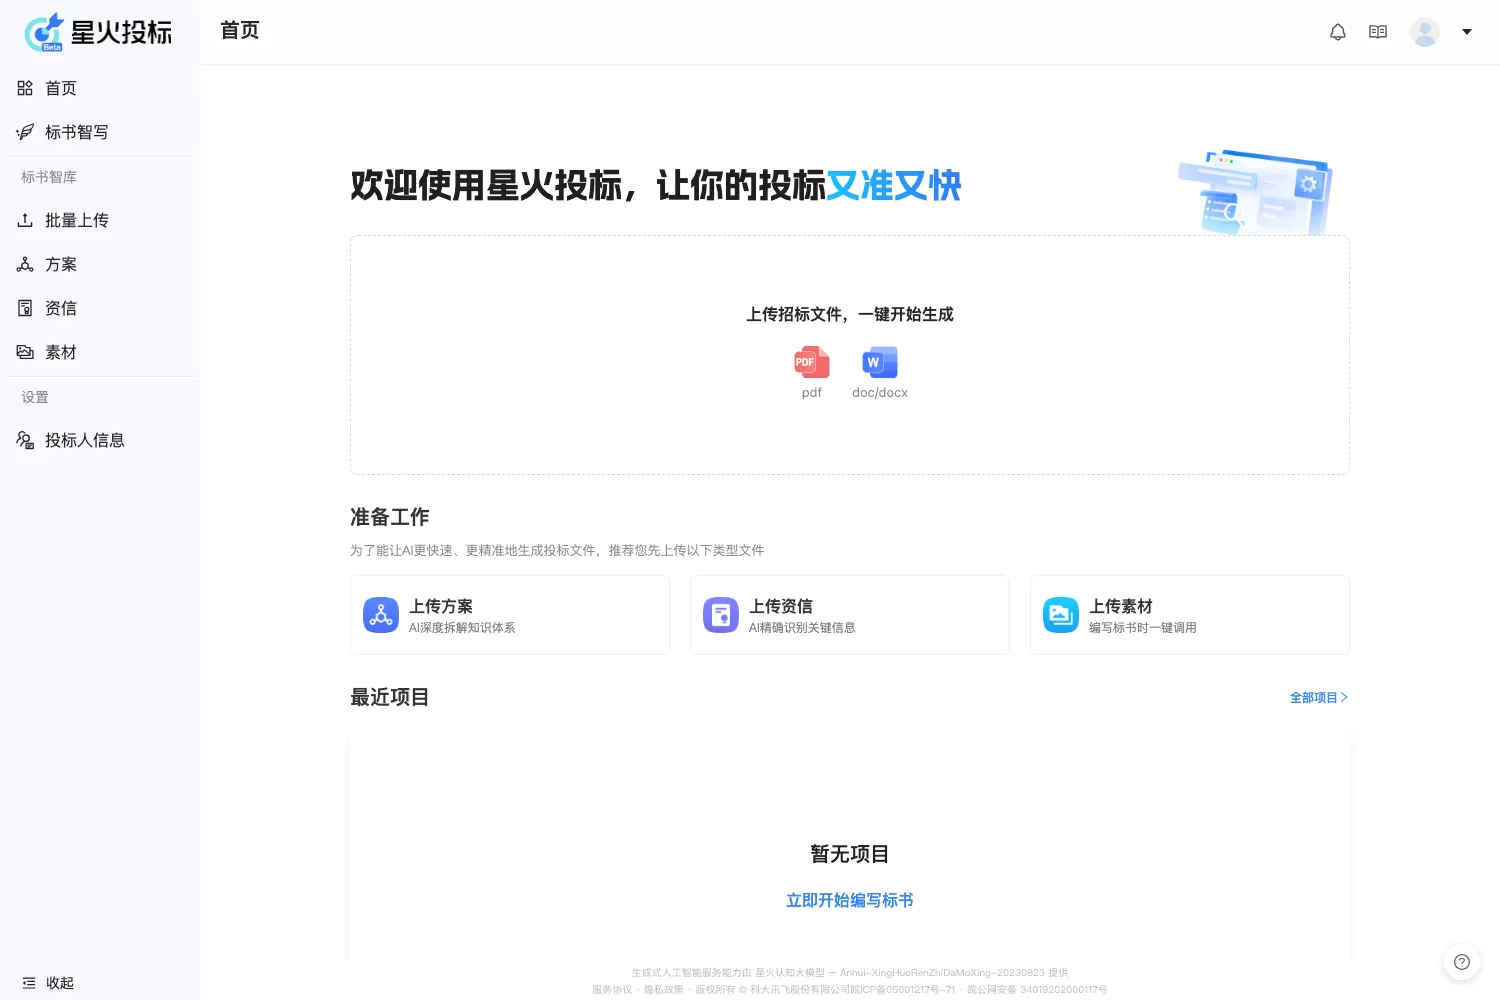Expand the account dropdown arrow
Image resolution: width=1500 pixels, height=1000 pixels.
point(1467,32)
